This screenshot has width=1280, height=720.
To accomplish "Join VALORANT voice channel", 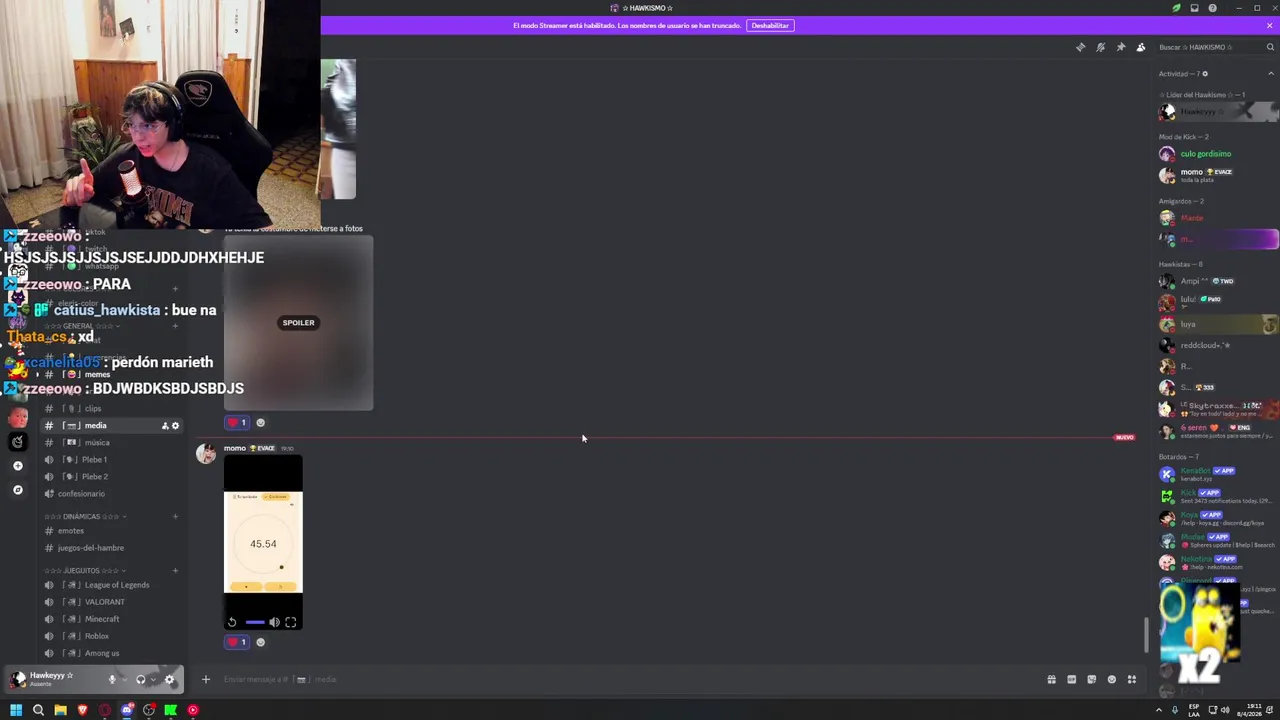I will (x=110, y=602).
